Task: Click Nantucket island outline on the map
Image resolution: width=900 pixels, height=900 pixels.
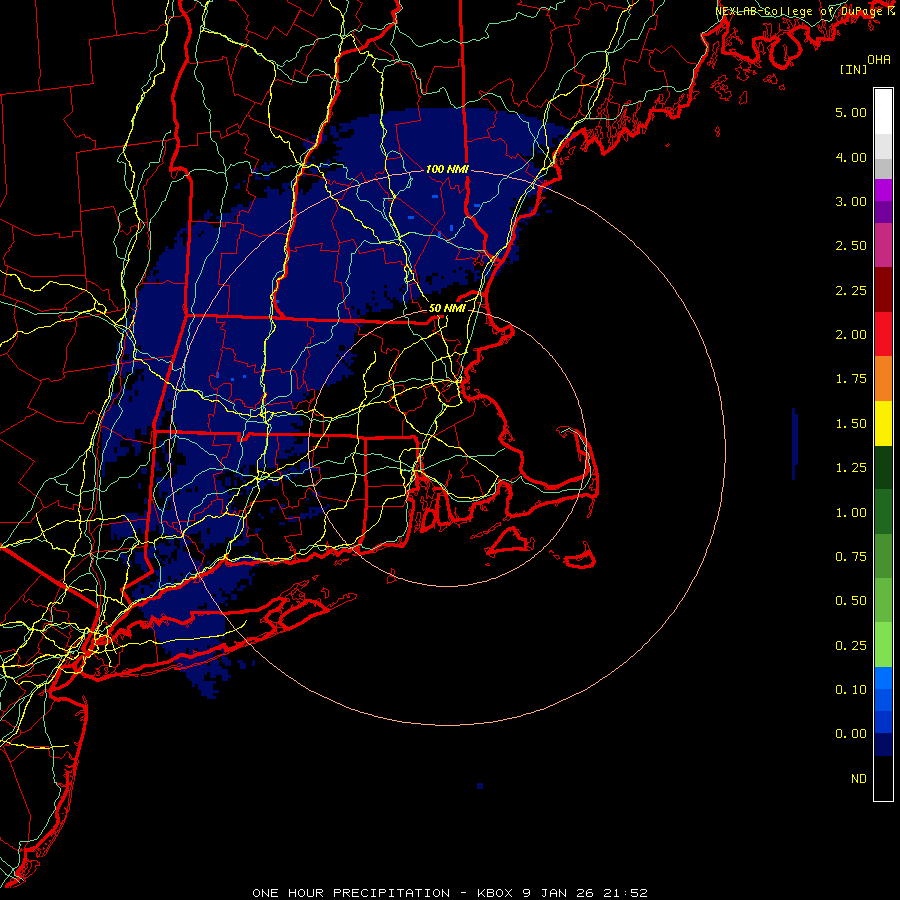Action: [x=579, y=557]
